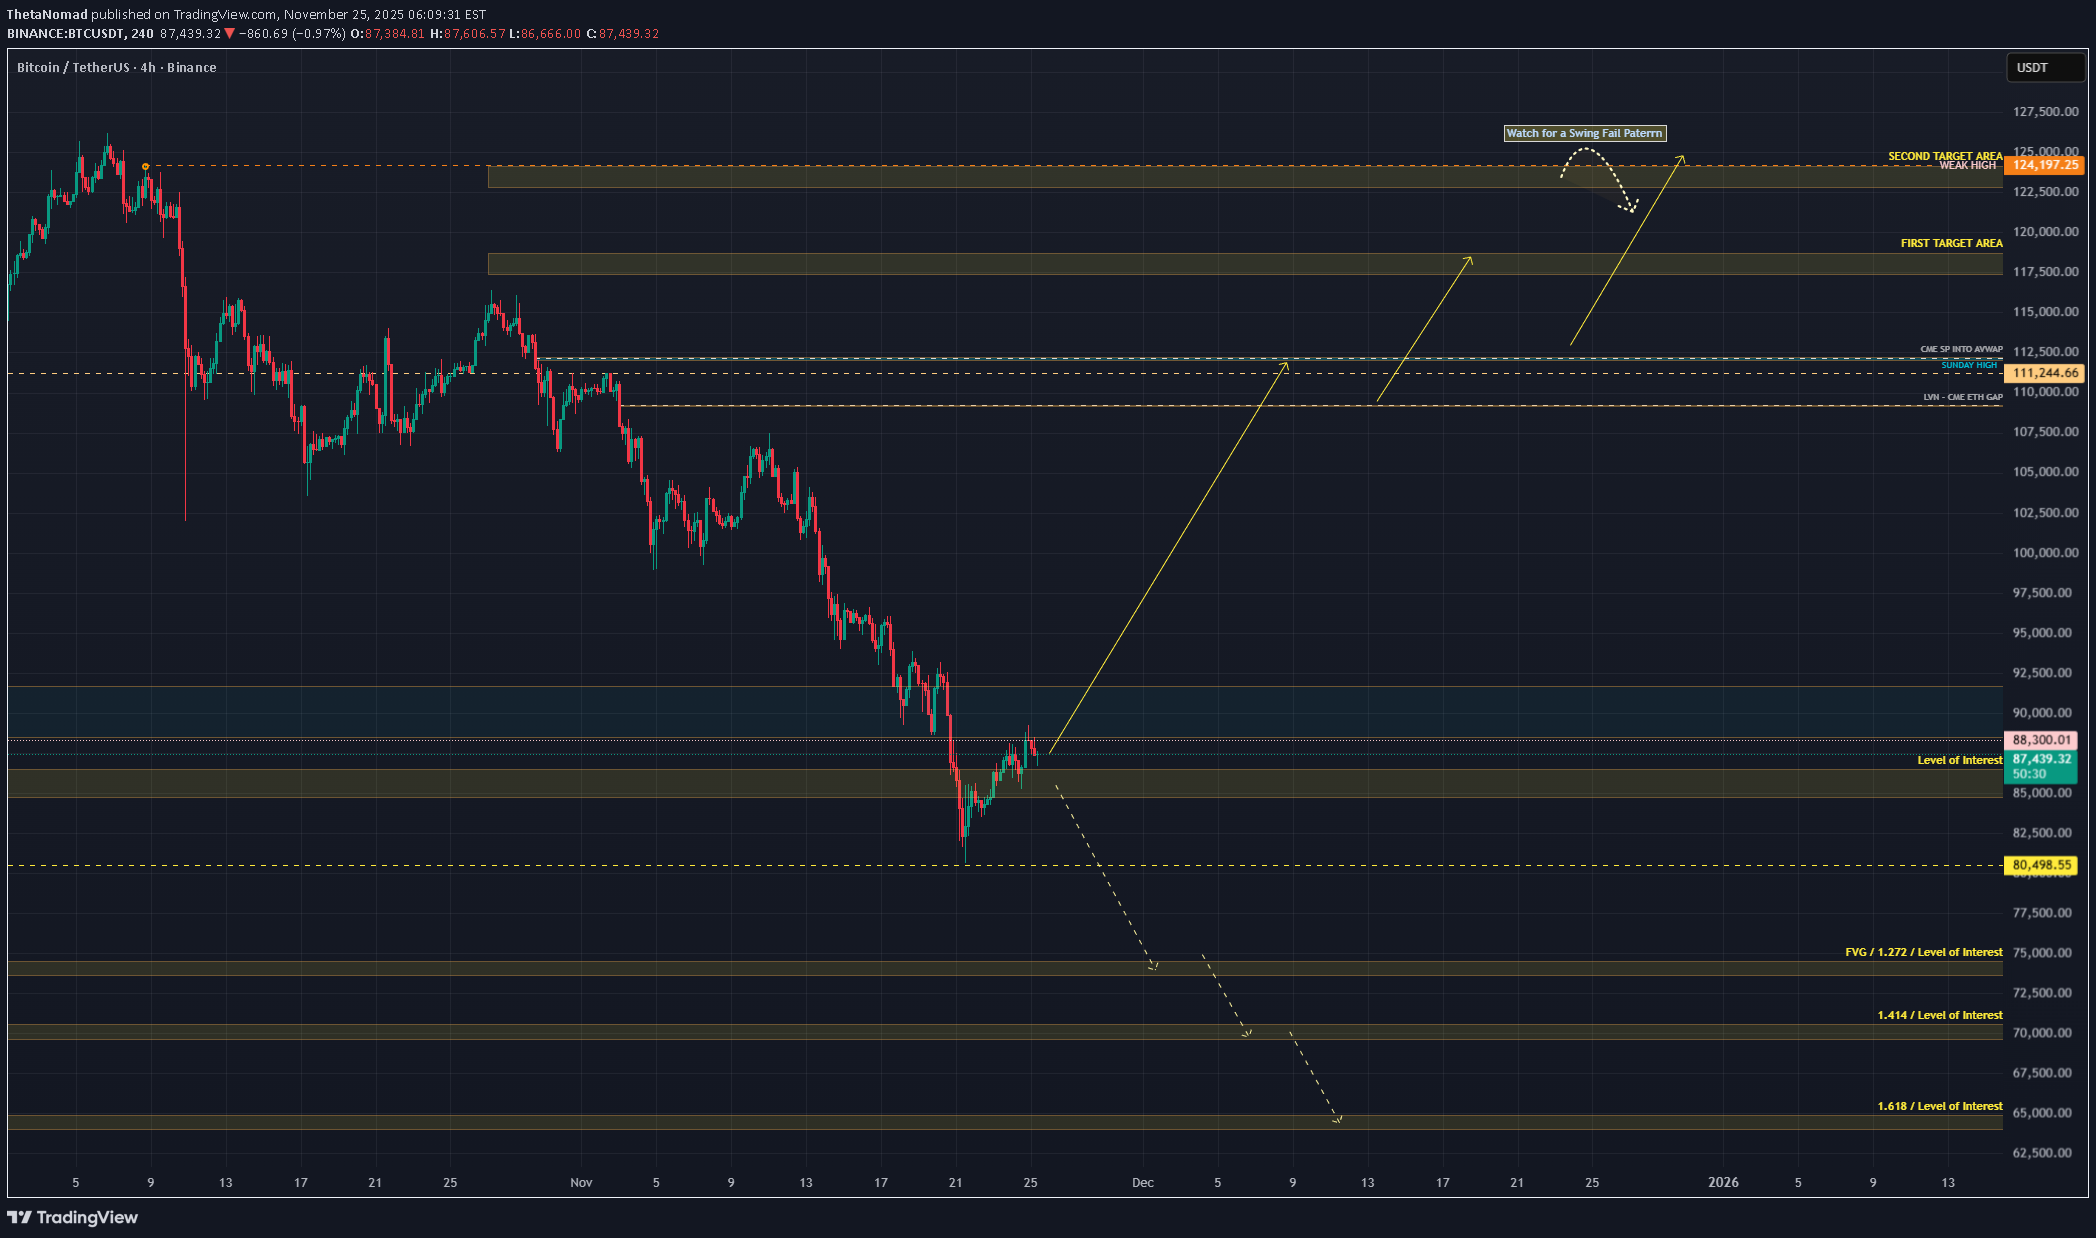Click the orange circle marker on the weak high
This screenshot has height=1238, width=2096.
[x=145, y=166]
